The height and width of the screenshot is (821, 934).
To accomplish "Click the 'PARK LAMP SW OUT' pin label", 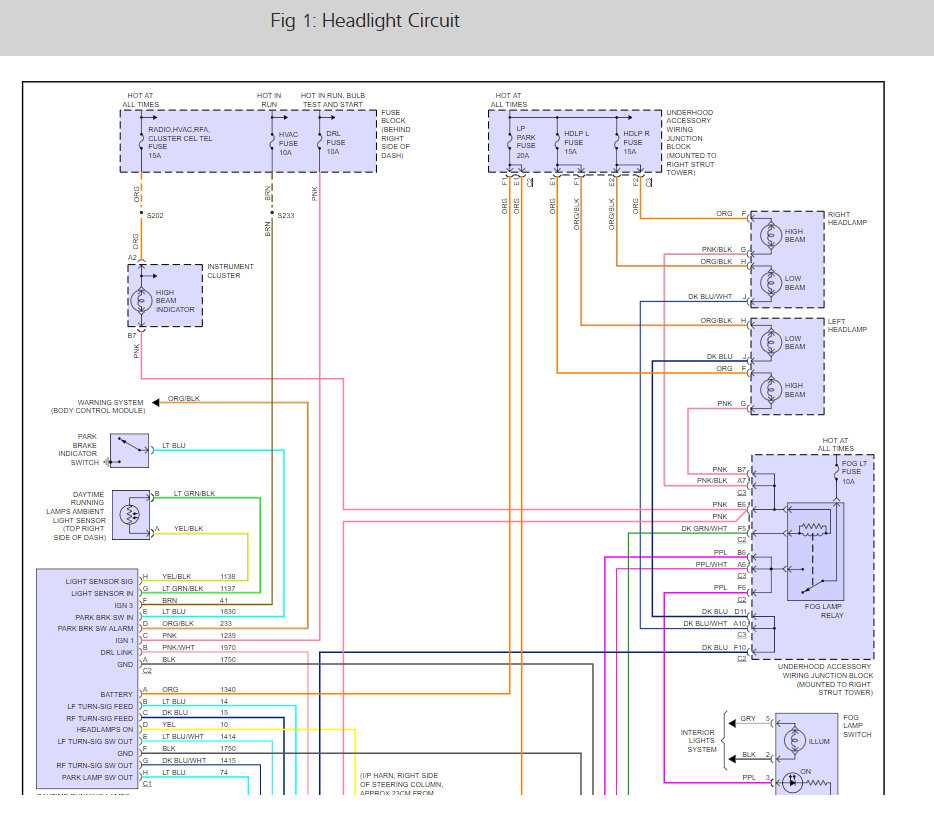I will 98,778.
